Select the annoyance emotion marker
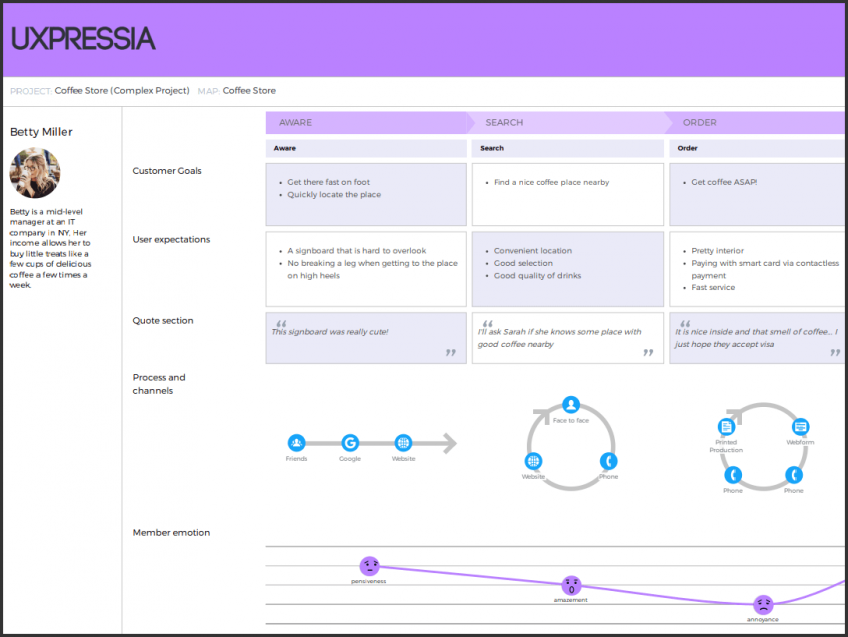This screenshot has height=637, width=848. point(763,605)
